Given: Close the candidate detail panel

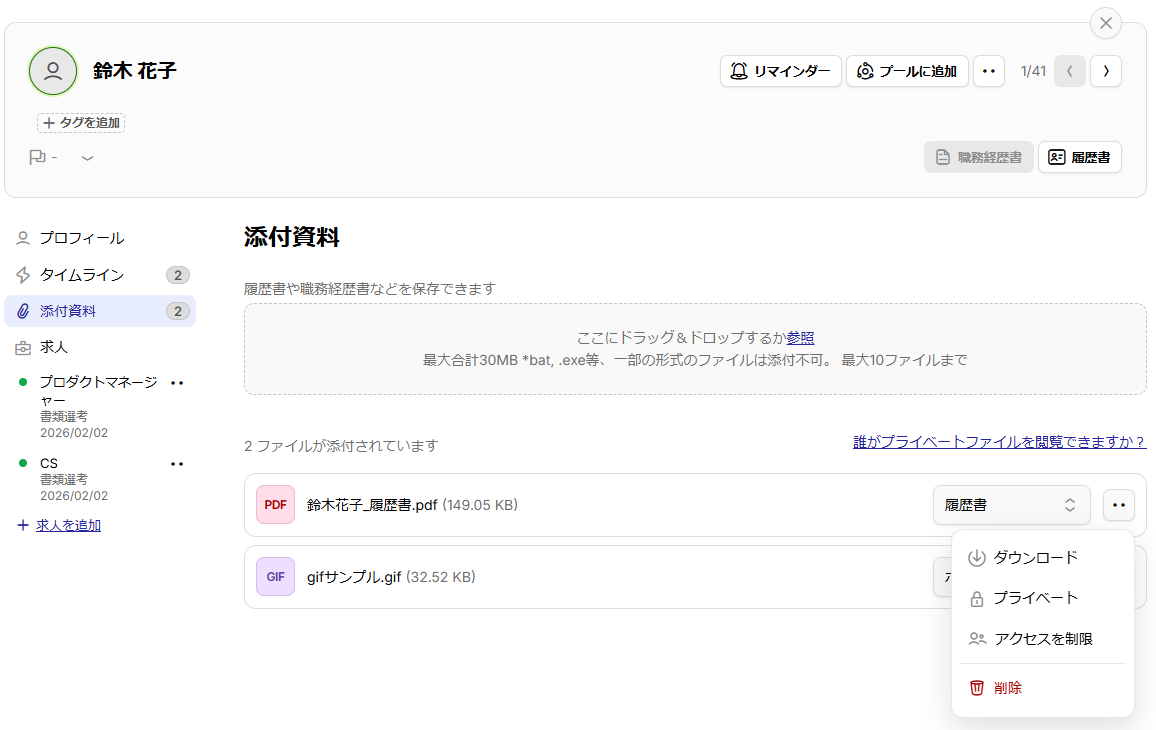Looking at the screenshot, I should 1105,23.
